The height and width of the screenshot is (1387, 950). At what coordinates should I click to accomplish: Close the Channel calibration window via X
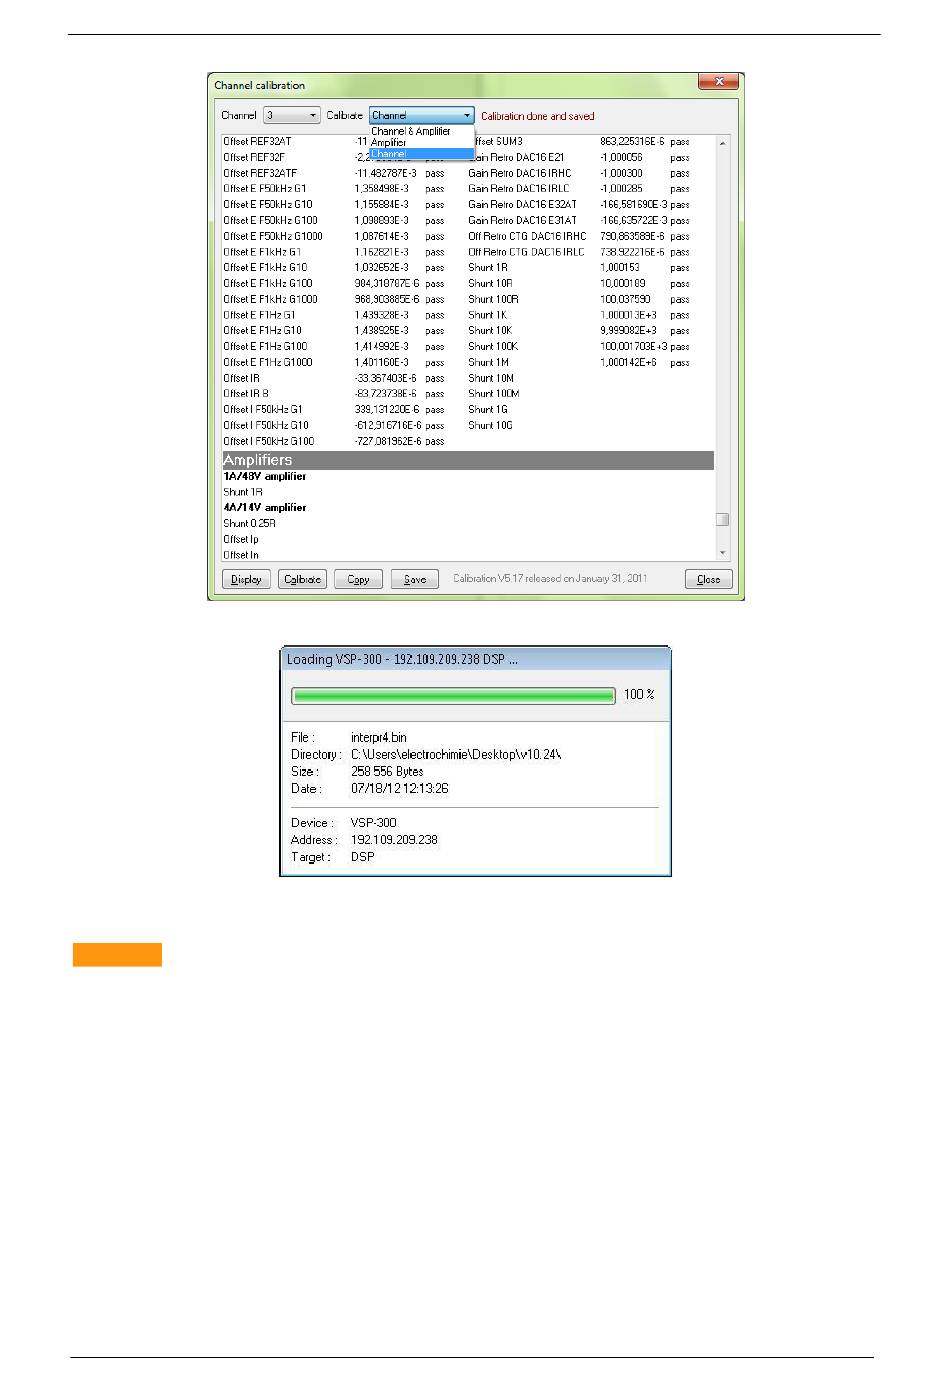[x=719, y=82]
